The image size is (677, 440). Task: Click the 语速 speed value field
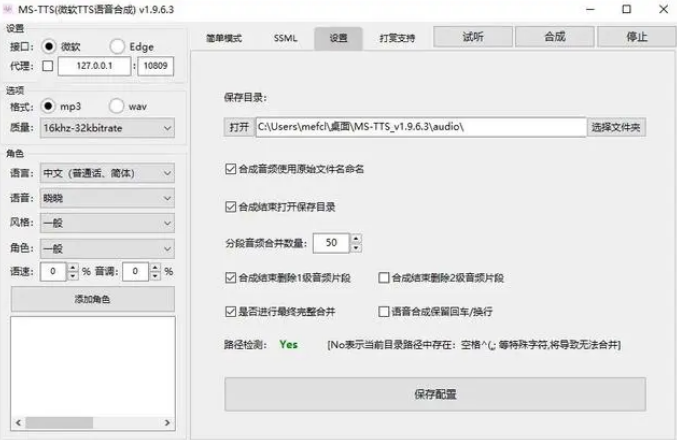[x=53, y=272]
